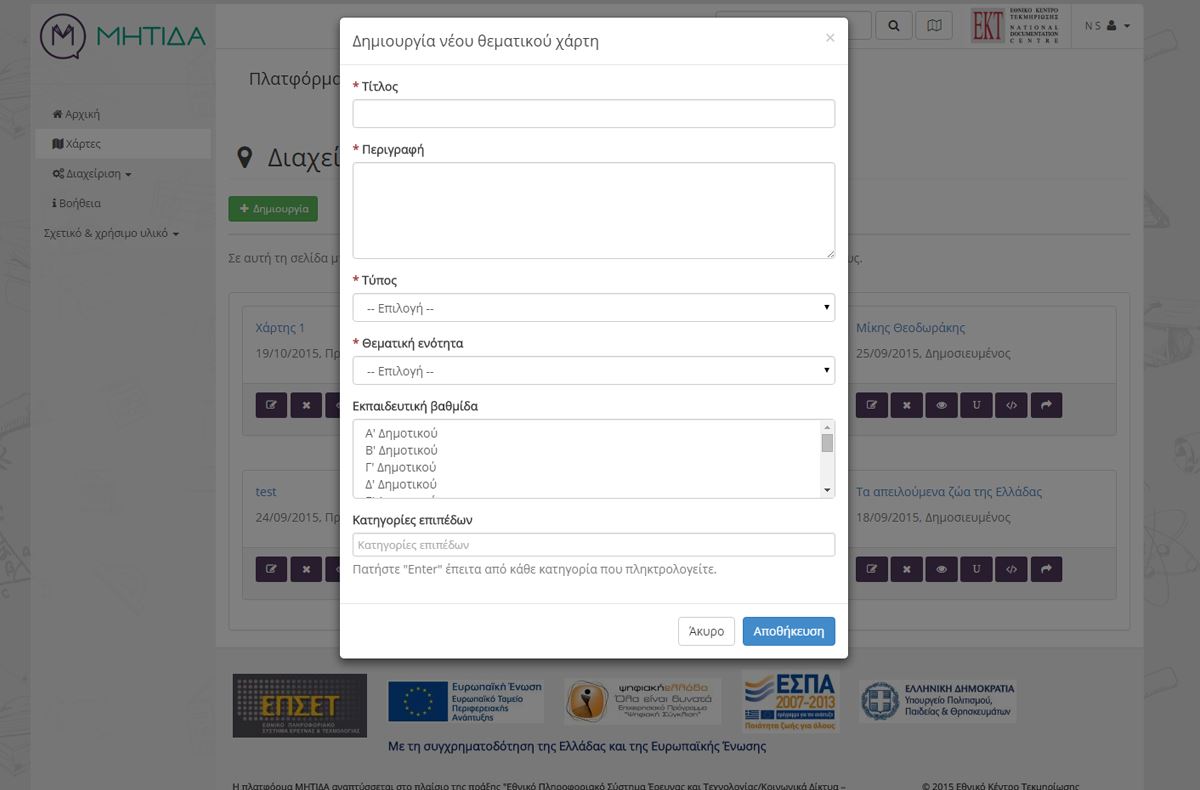
Task: Click edit icon for Μίκης Θεοδωράκης map
Action: pos(872,405)
